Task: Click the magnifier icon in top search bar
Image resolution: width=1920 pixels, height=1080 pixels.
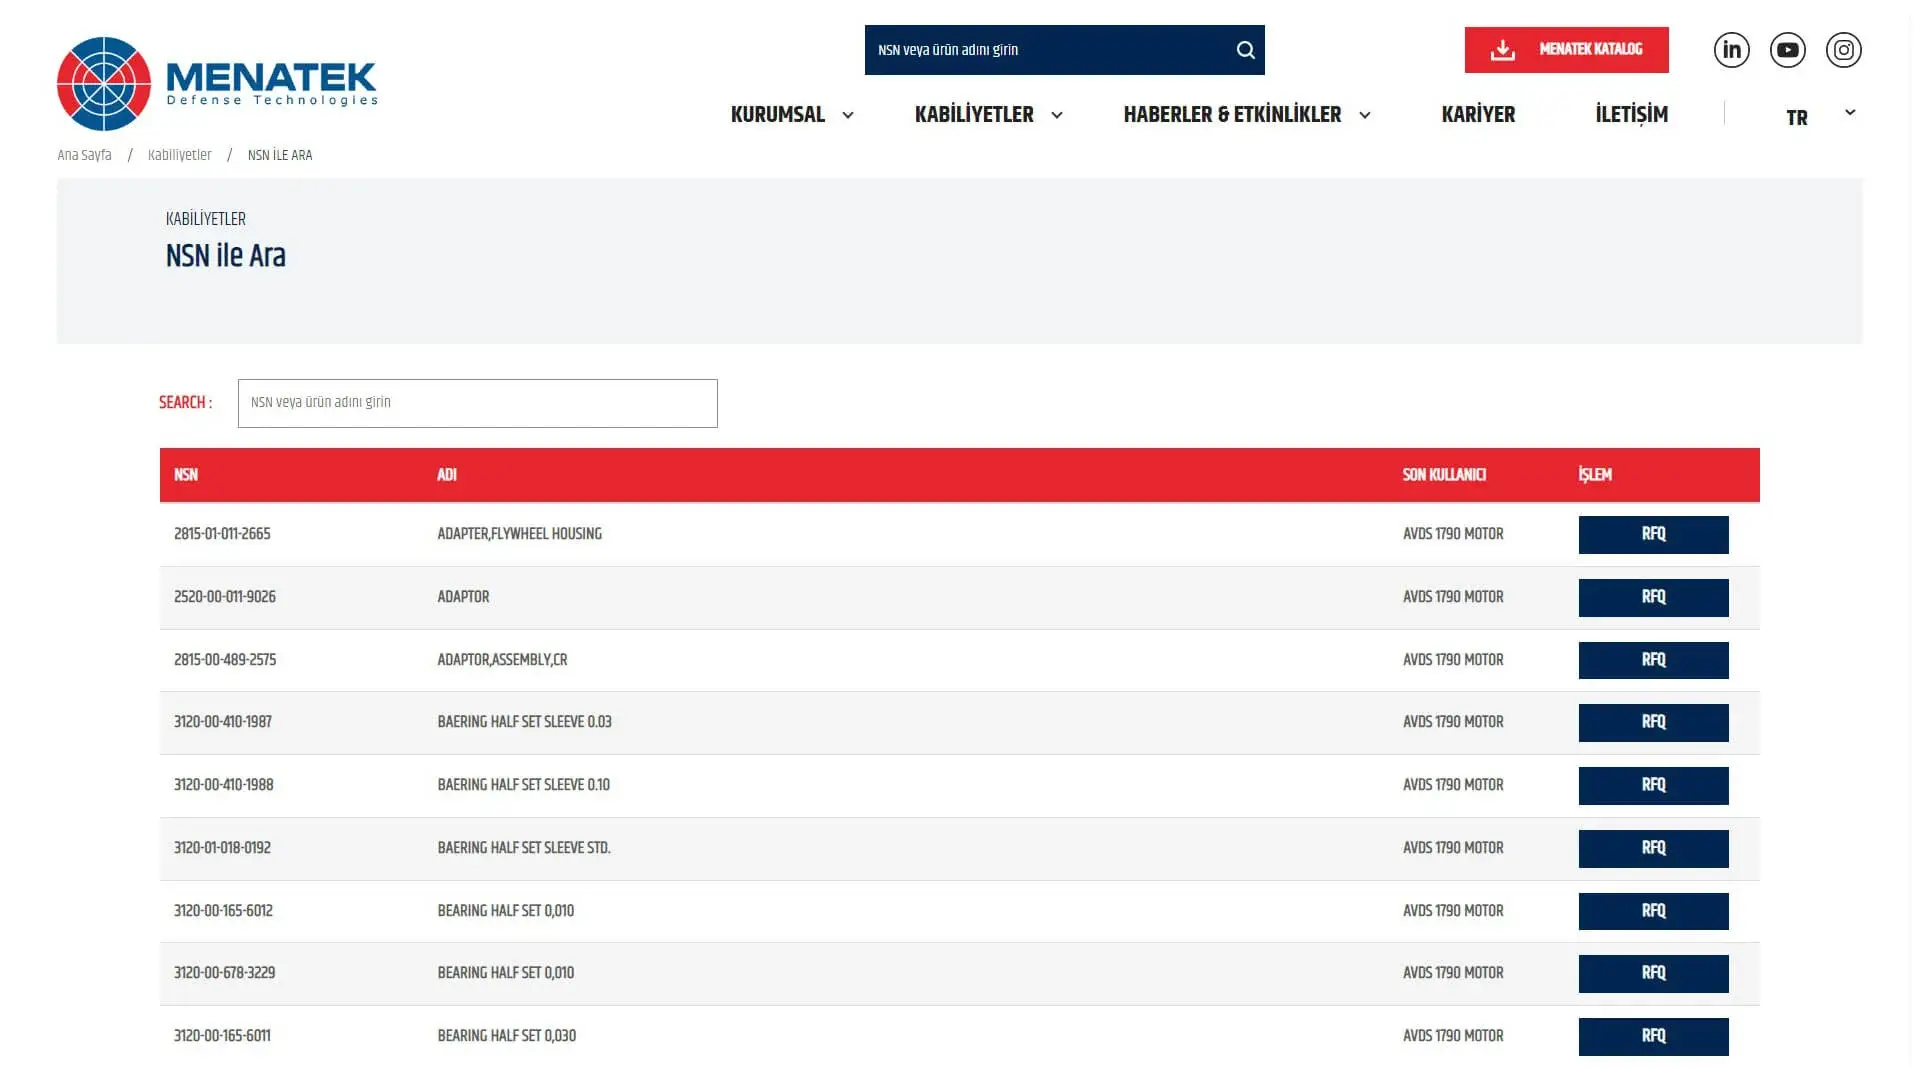Action: point(1245,50)
